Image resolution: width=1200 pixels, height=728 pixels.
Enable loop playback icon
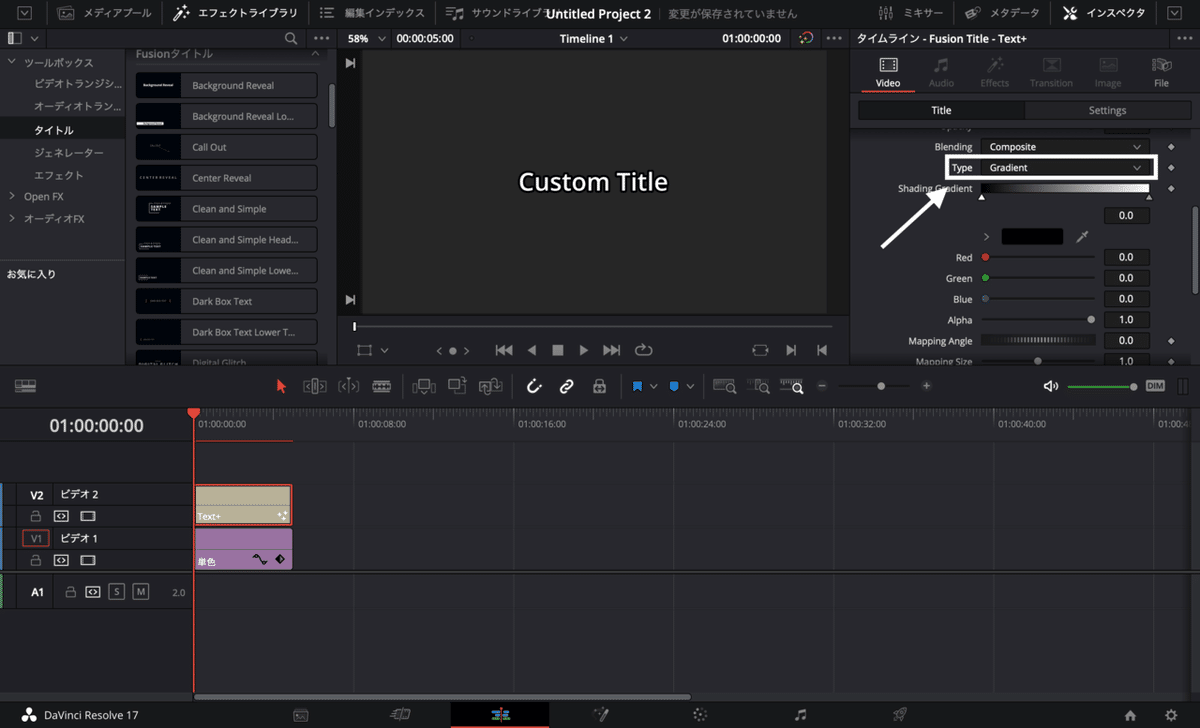click(643, 350)
